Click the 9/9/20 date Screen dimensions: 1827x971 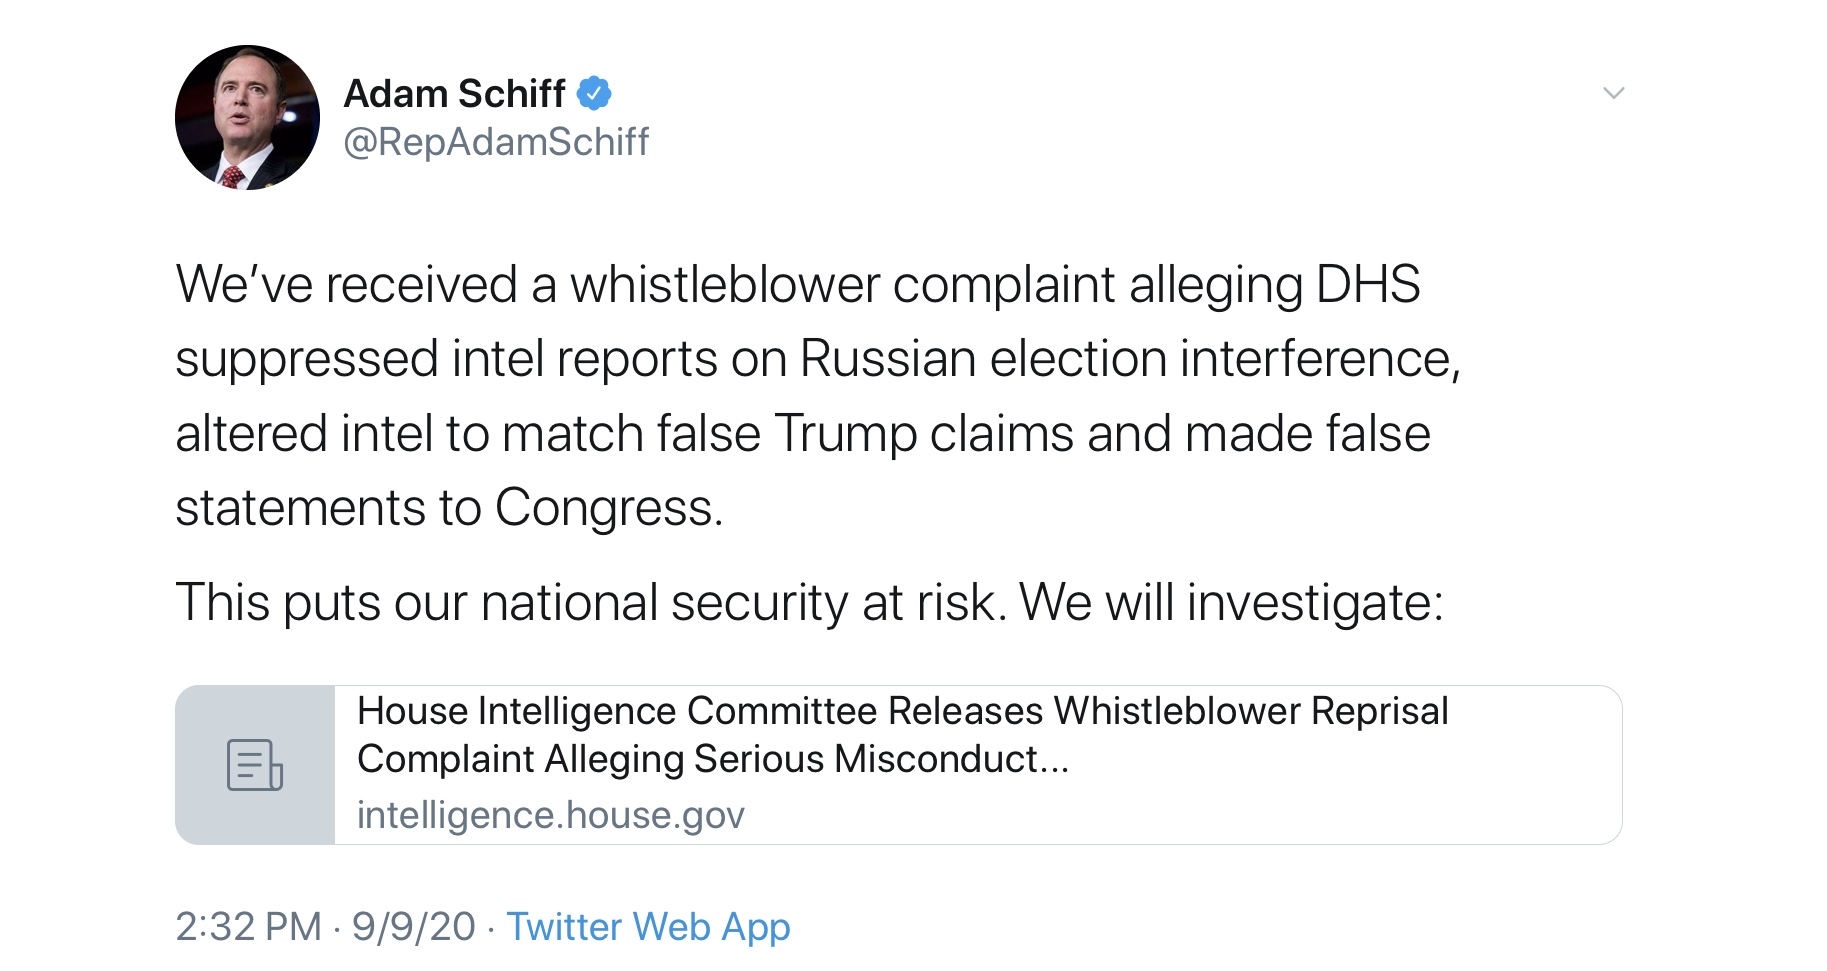(413, 927)
